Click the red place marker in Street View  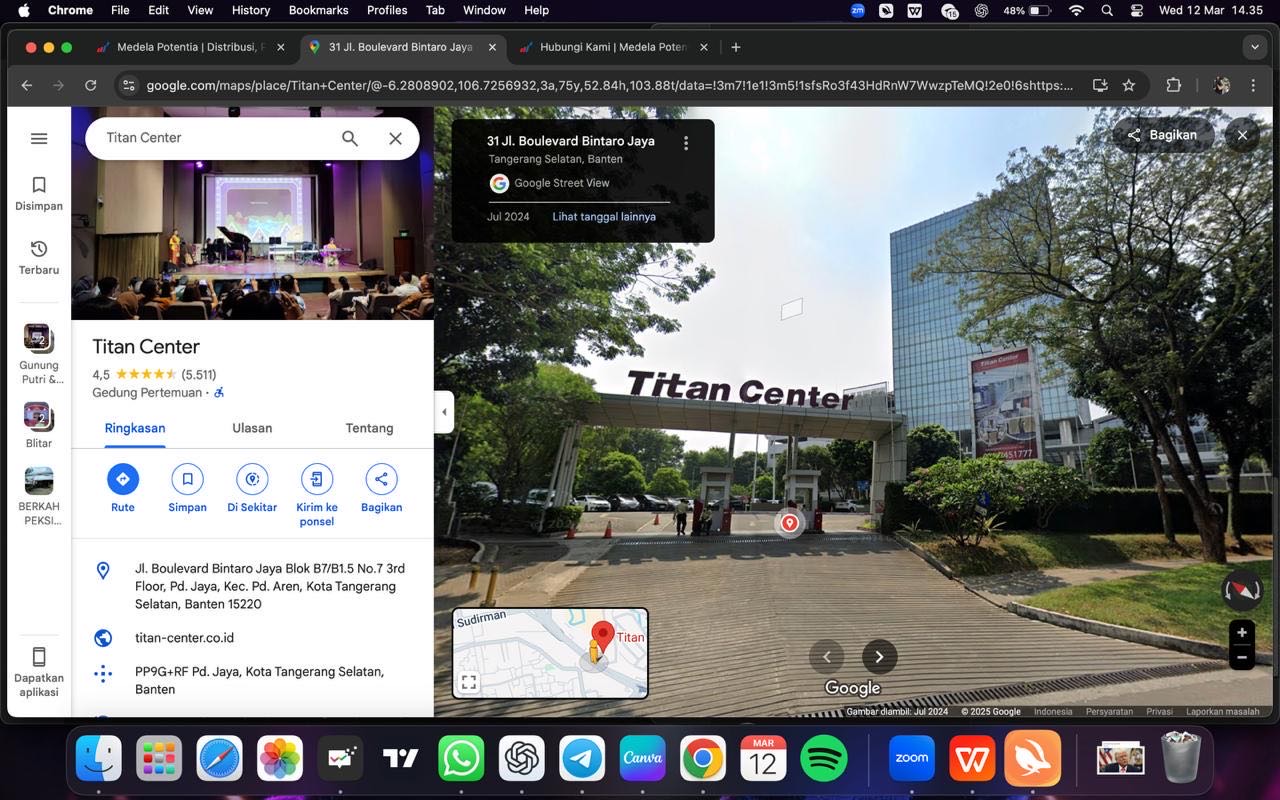pyautogui.click(x=790, y=523)
